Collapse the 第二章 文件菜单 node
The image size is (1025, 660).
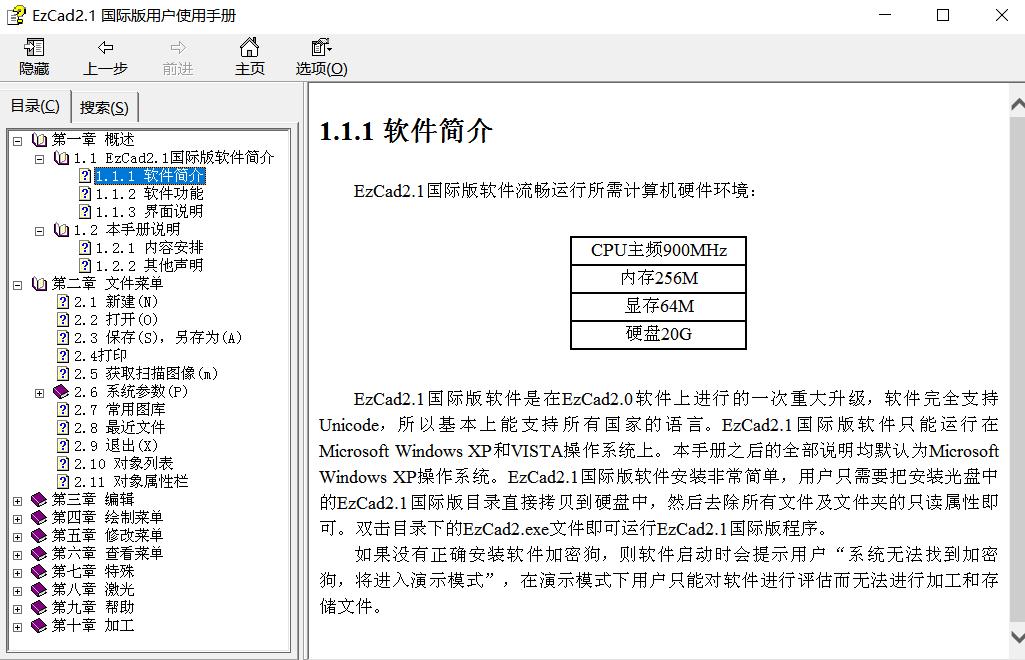[x=18, y=285]
